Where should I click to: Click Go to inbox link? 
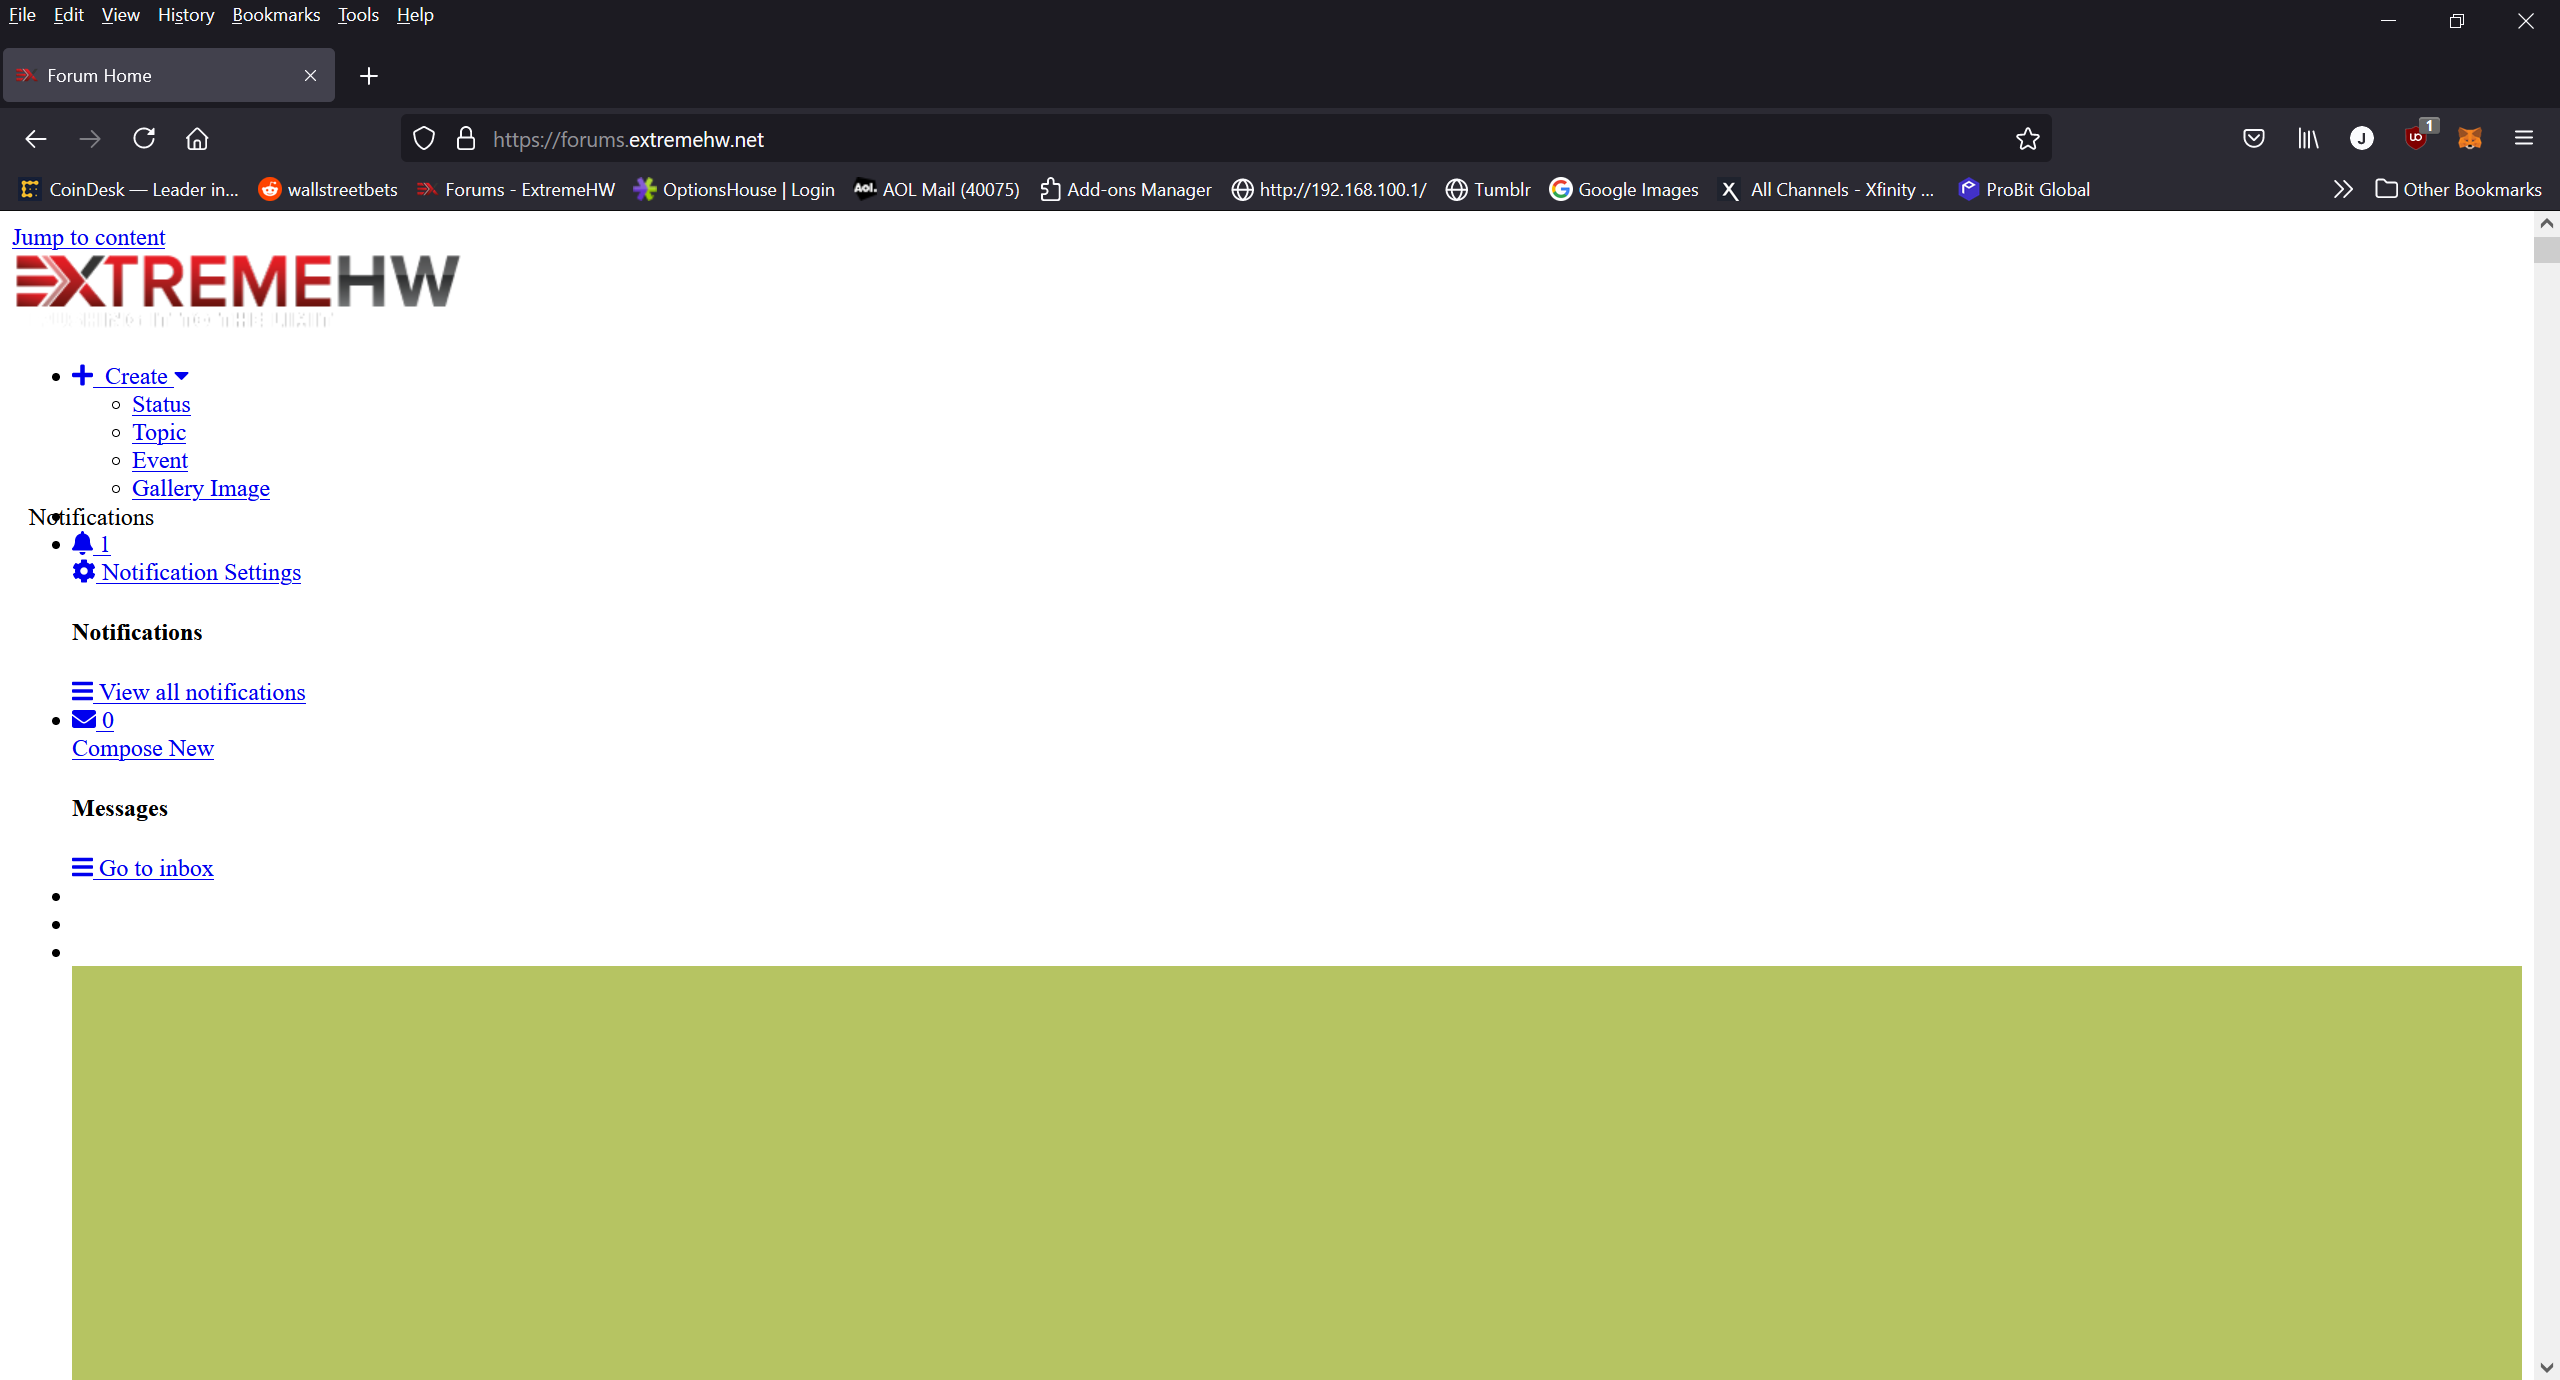156,868
